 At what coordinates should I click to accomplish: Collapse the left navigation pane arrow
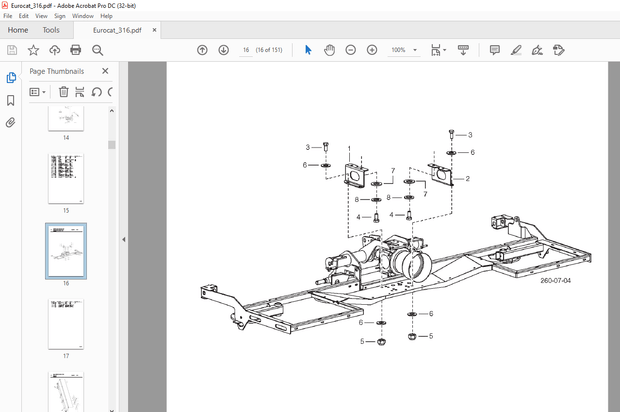pyautogui.click(x=124, y=239)
